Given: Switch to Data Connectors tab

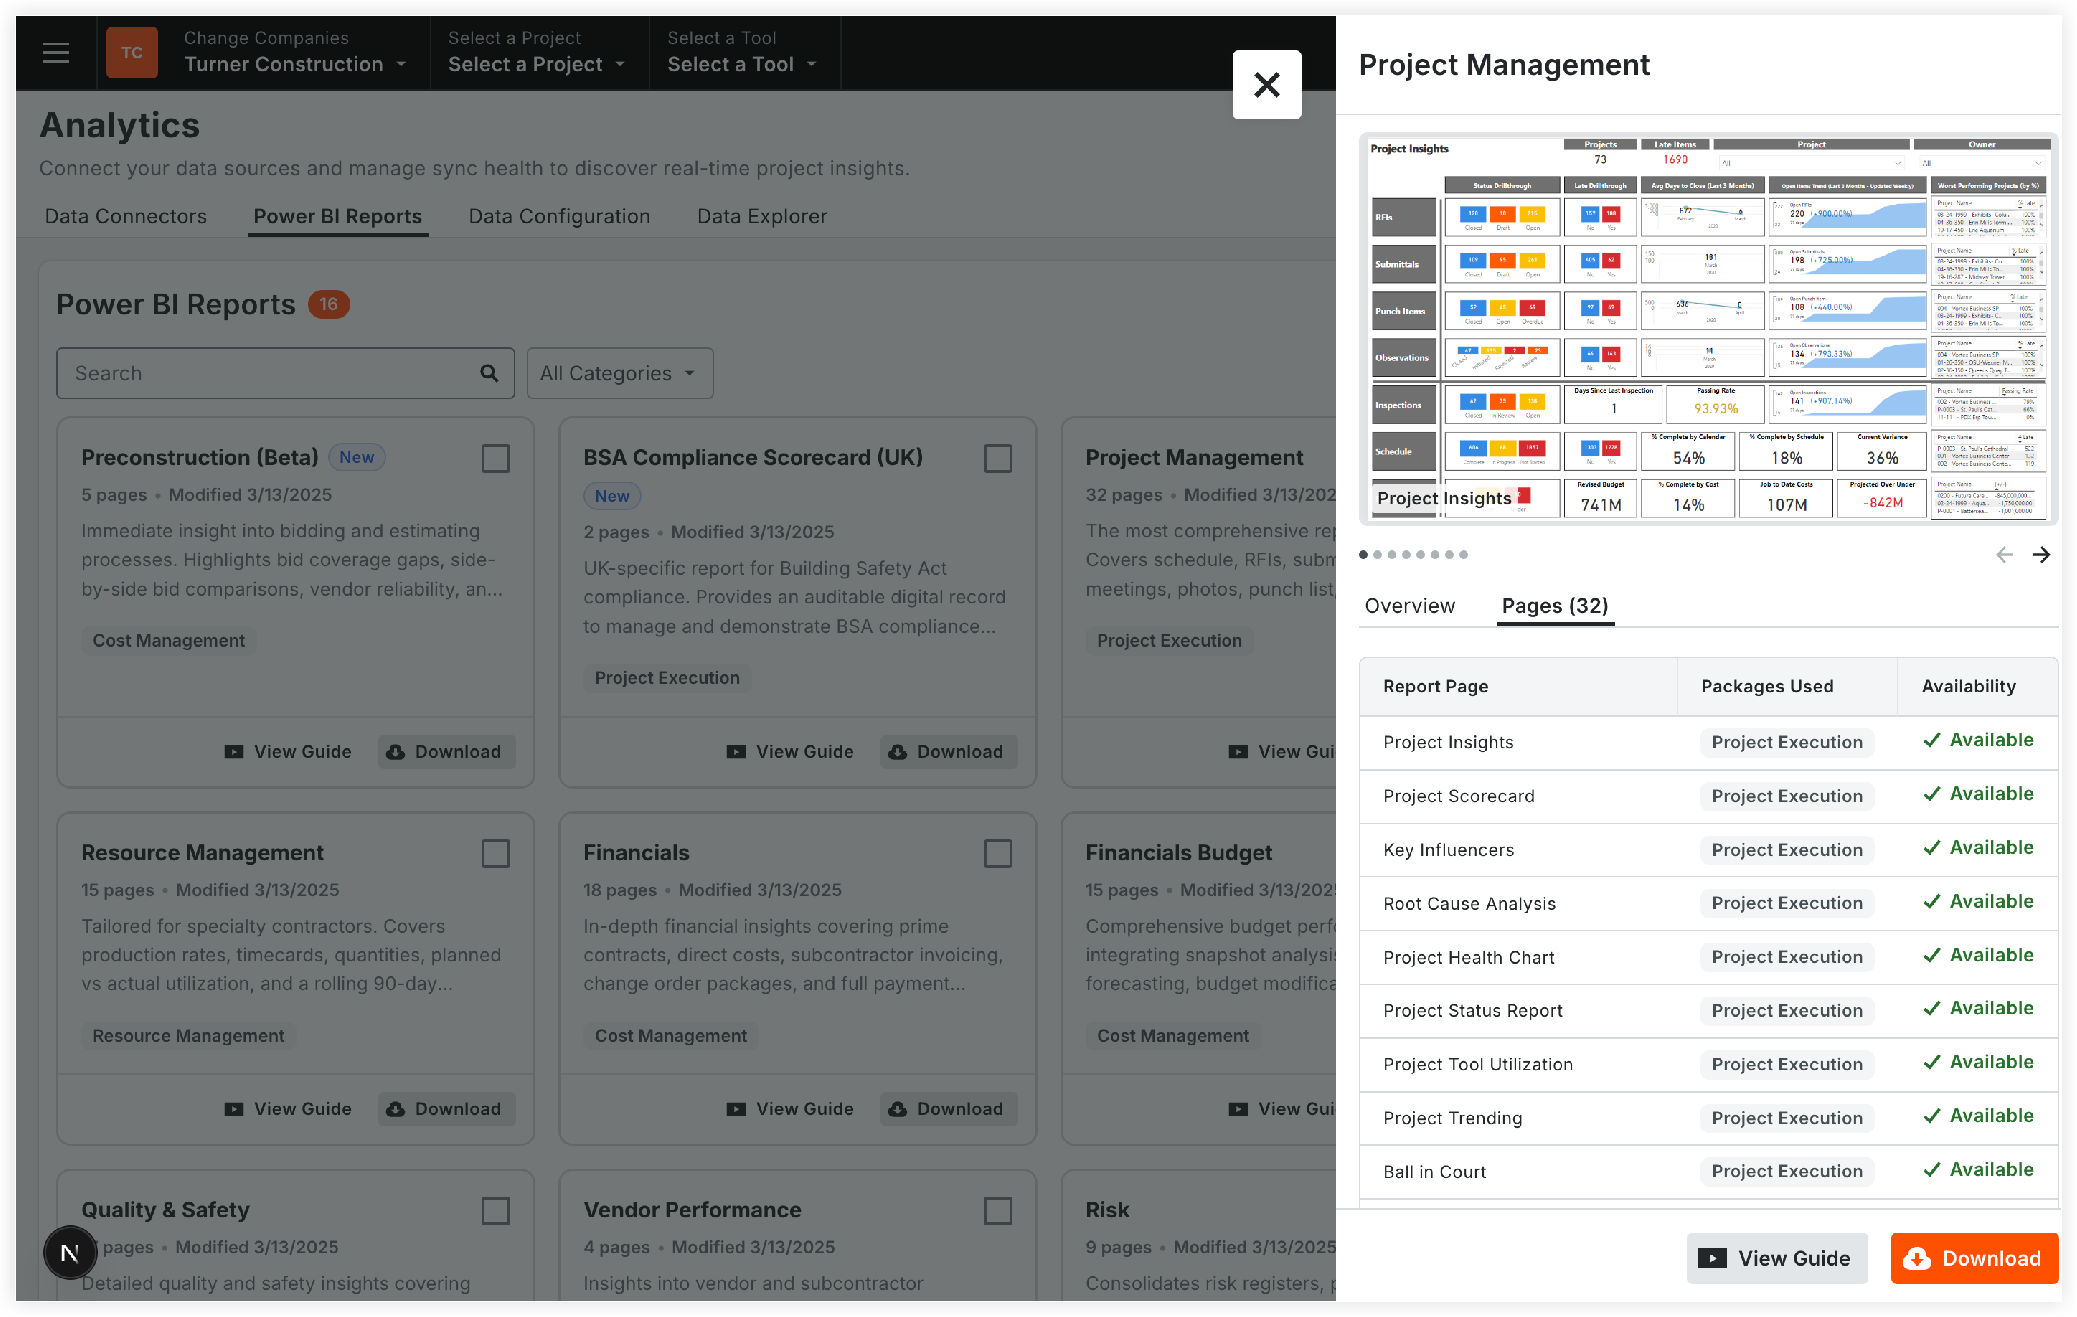Looking at the screenshot, I should [126, 216].
